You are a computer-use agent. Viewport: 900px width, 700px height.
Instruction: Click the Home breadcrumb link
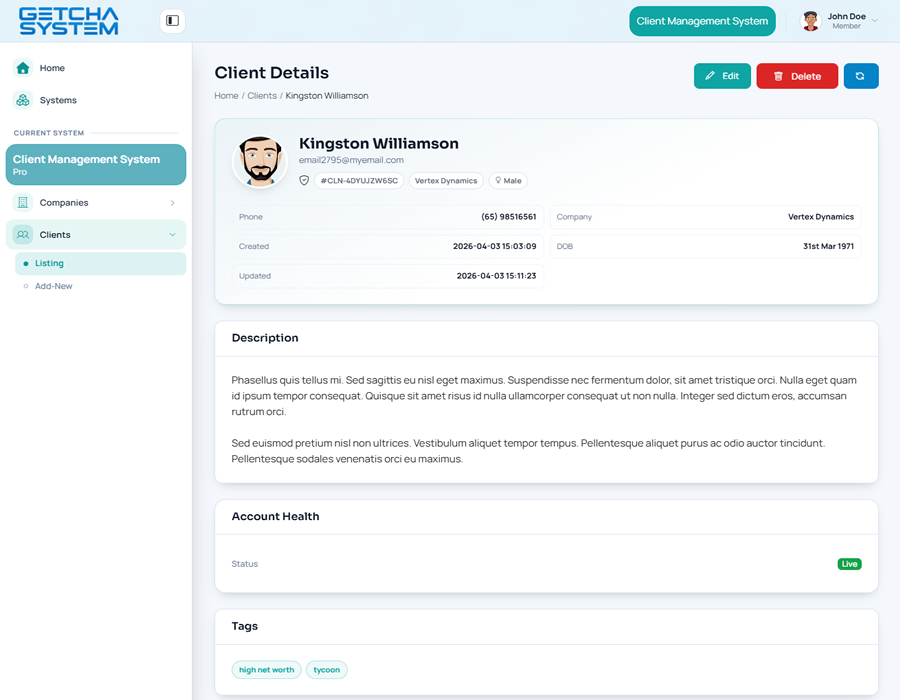pyautogui.click(x=226, y=96)
